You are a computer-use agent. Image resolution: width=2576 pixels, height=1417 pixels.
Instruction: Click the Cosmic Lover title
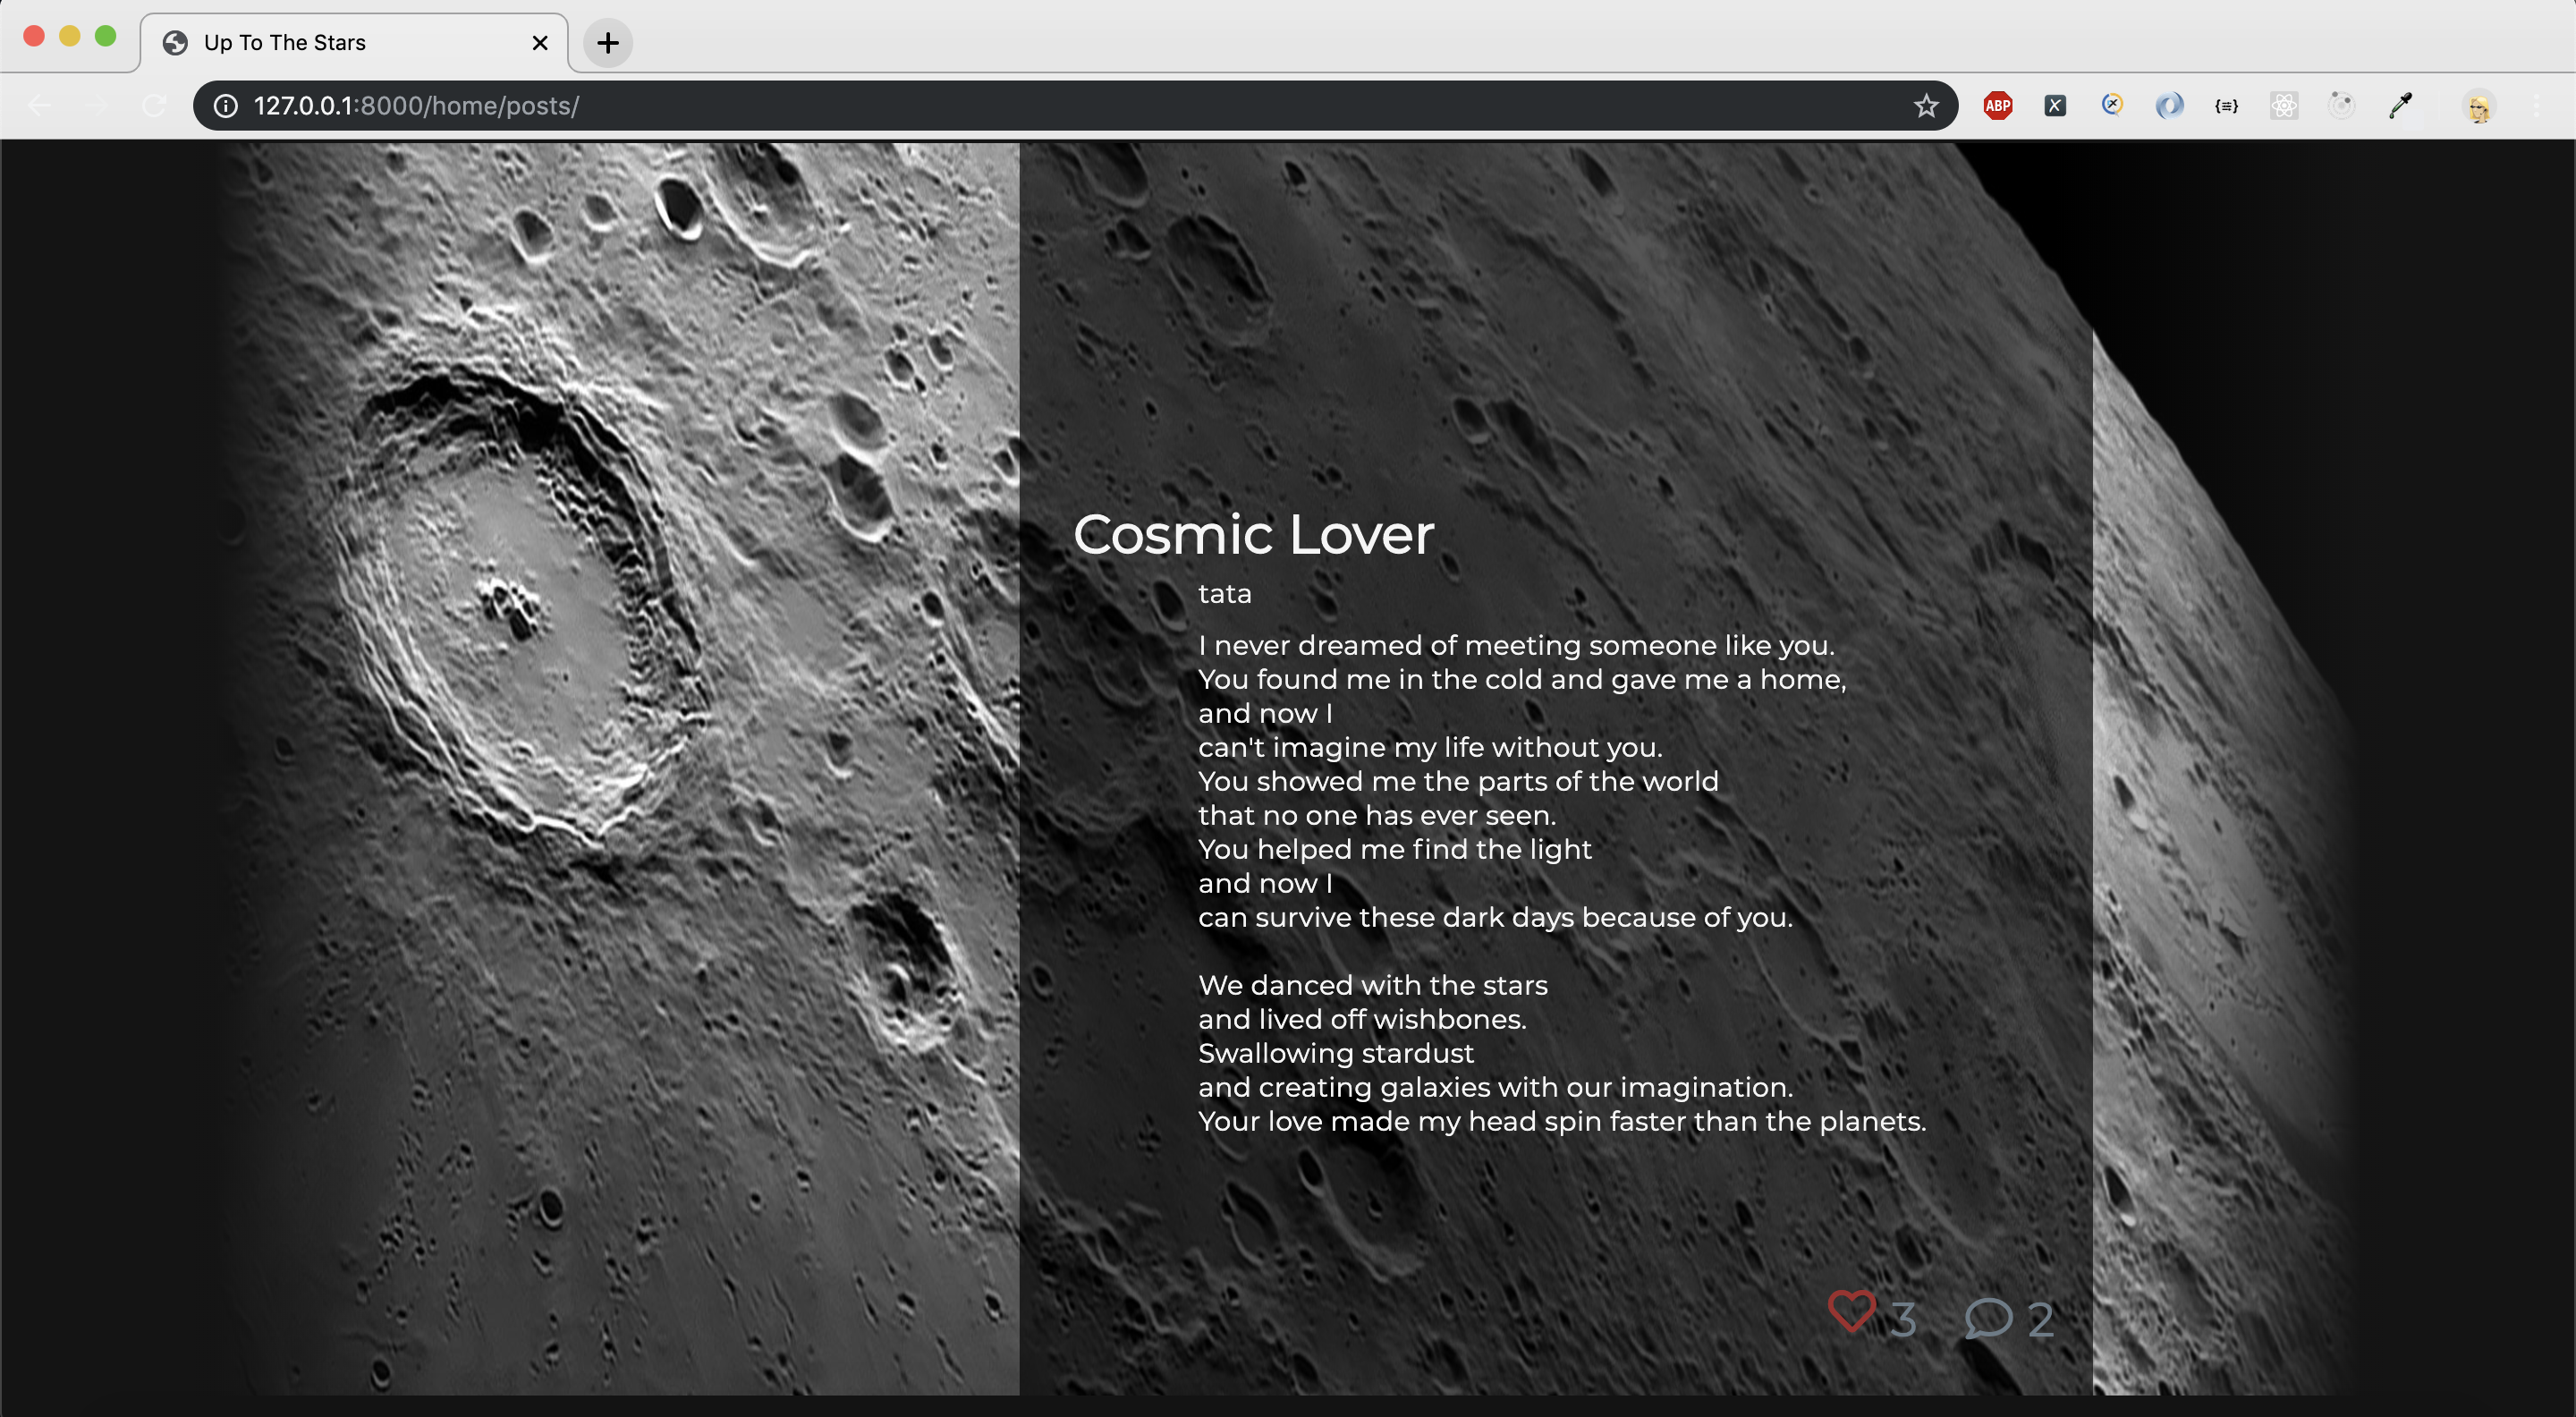(1253, 535)
